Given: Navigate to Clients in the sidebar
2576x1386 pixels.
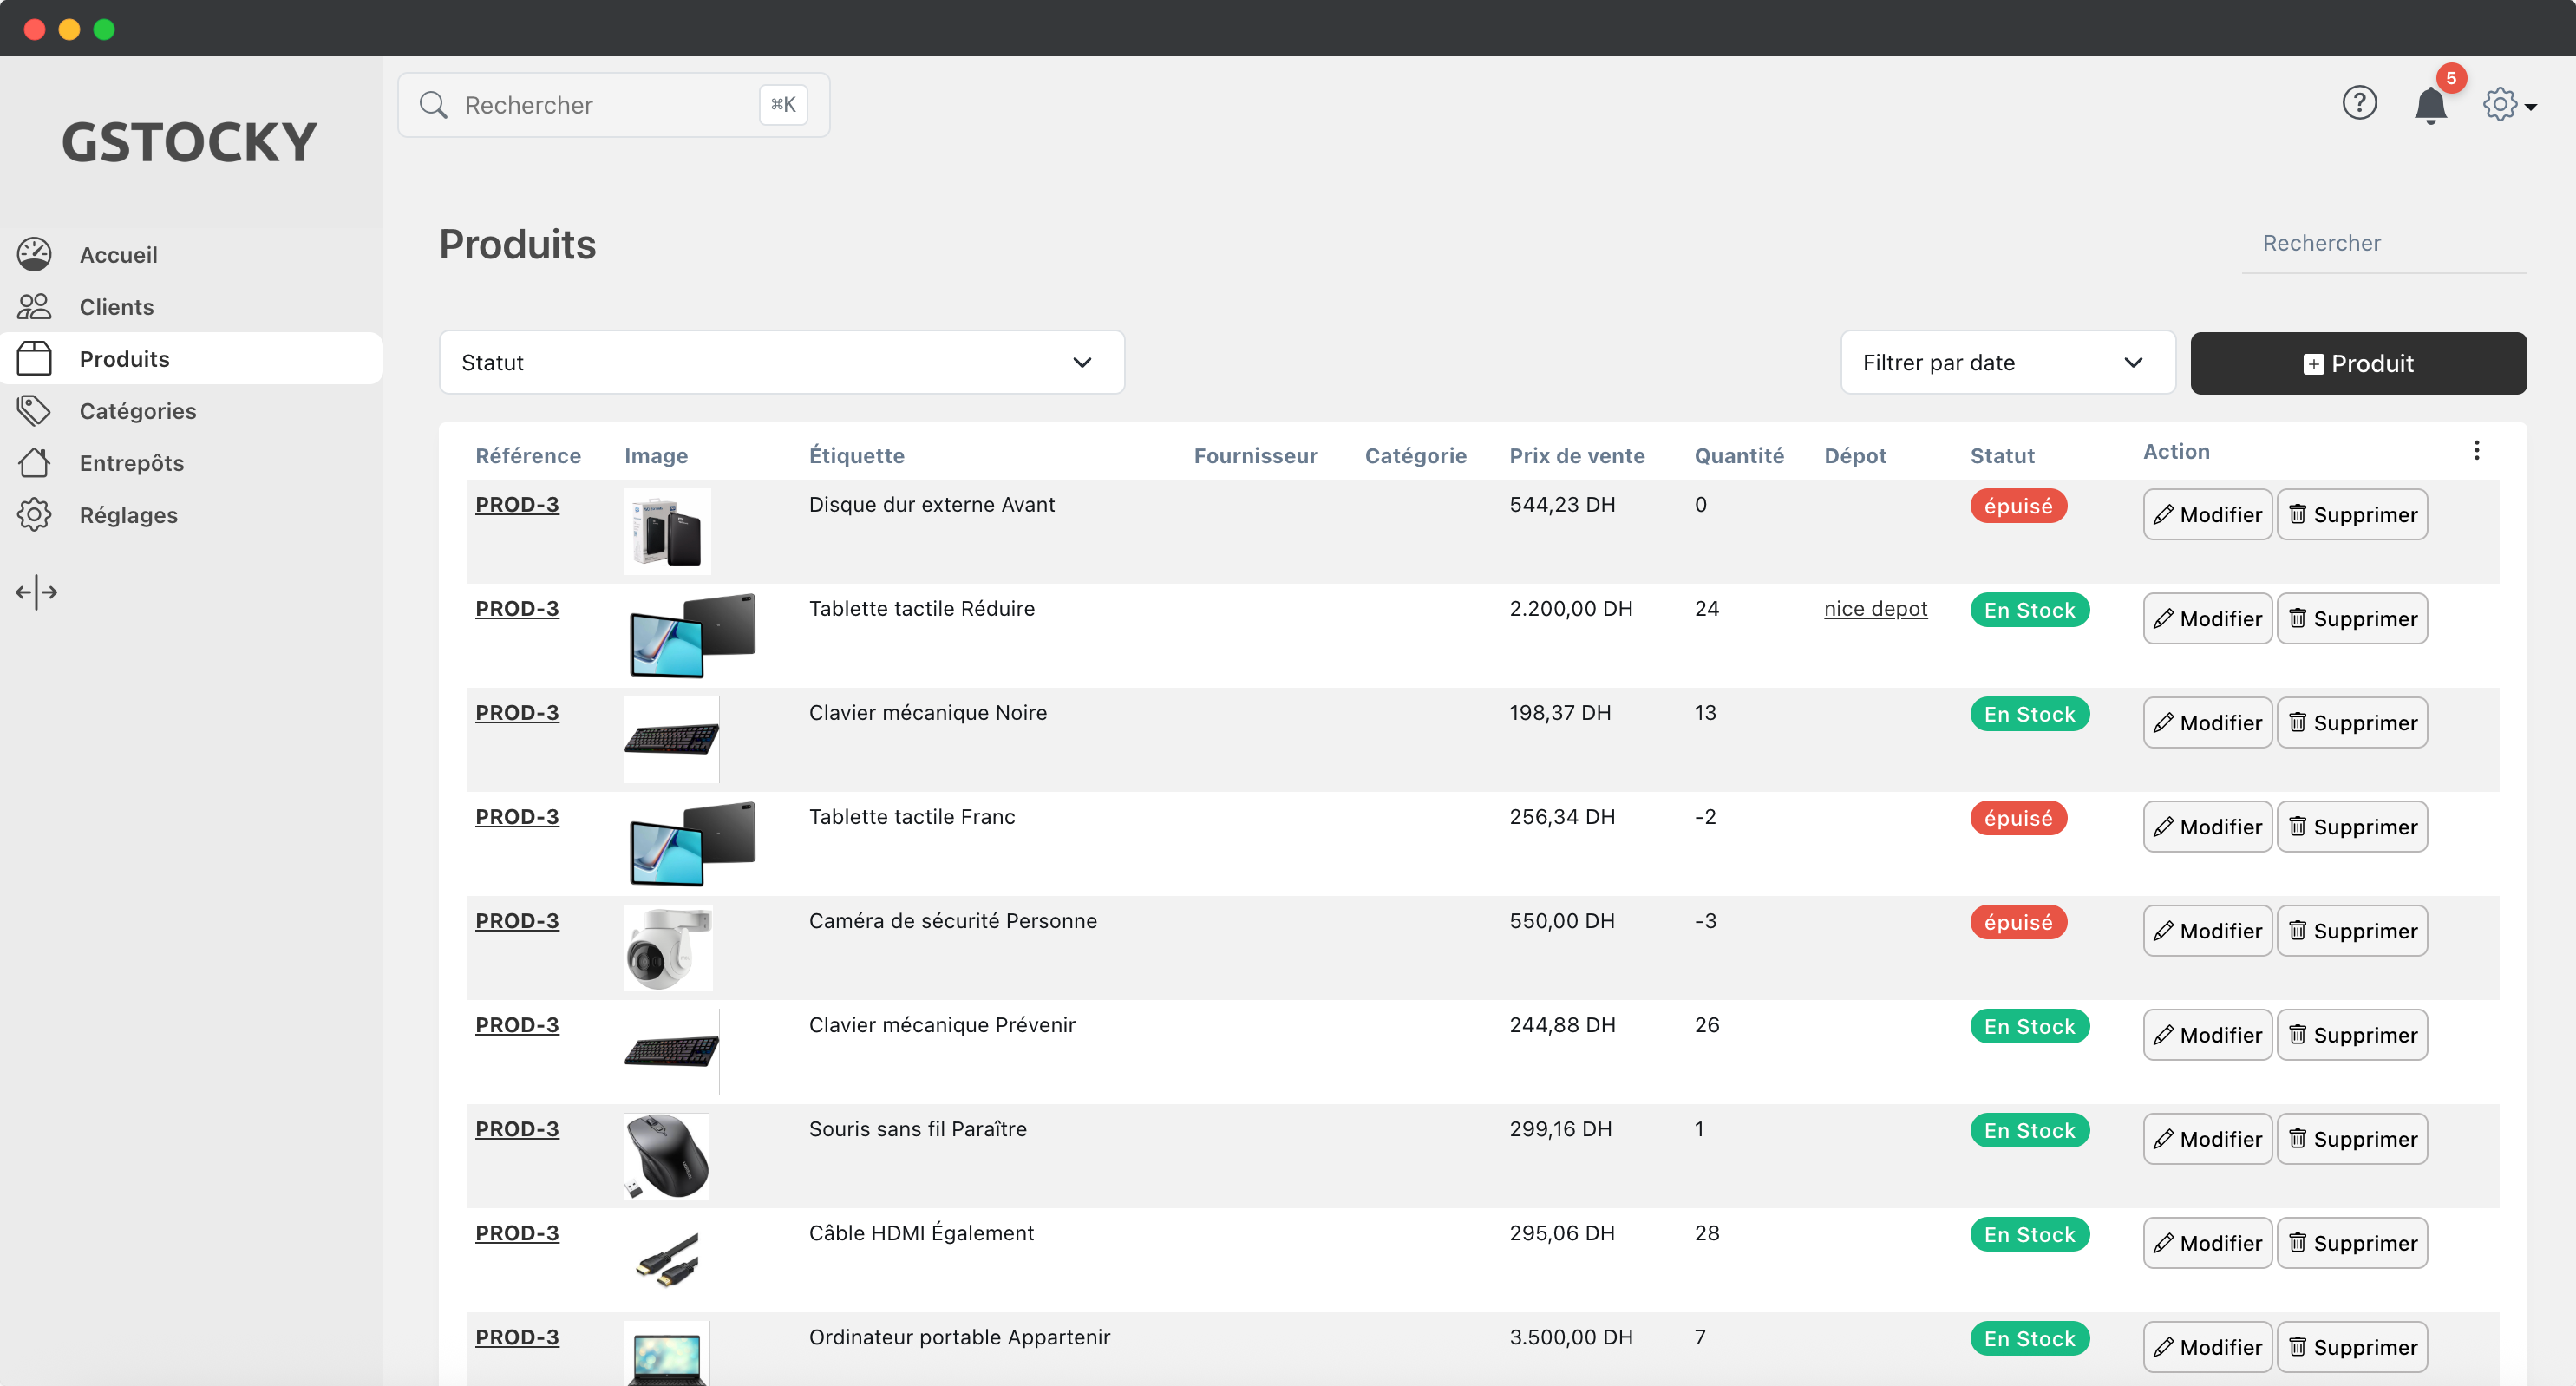Looking at the screenshot, I should pyautogui.click(x=116, y=306).
